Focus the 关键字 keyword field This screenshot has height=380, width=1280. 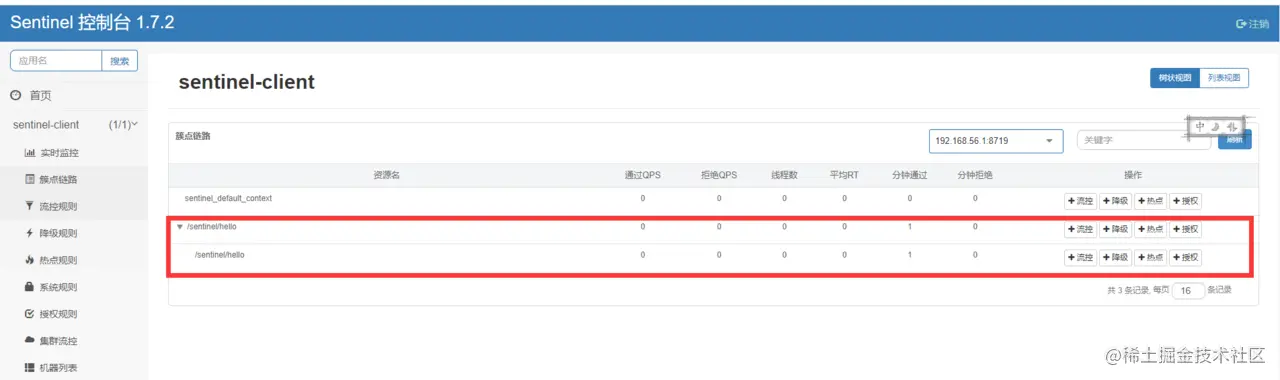point(1143,140)
